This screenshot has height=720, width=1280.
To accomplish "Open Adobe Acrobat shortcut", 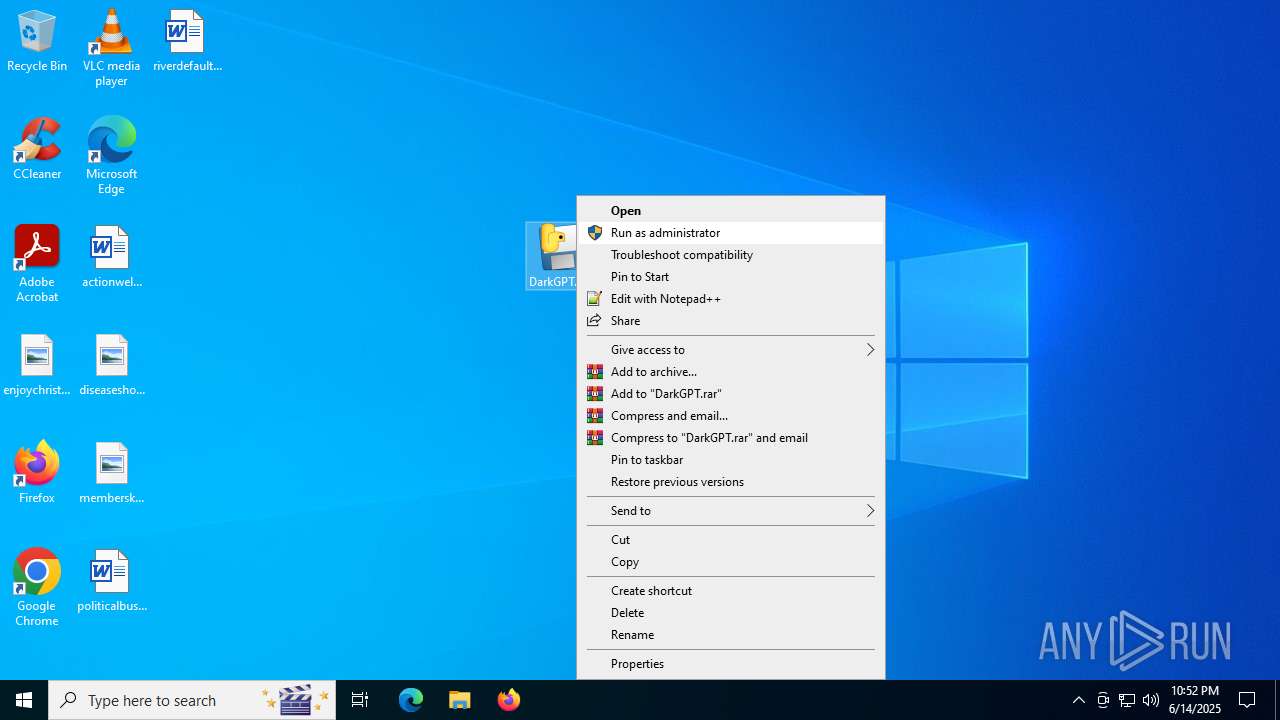I will [37, 264].
